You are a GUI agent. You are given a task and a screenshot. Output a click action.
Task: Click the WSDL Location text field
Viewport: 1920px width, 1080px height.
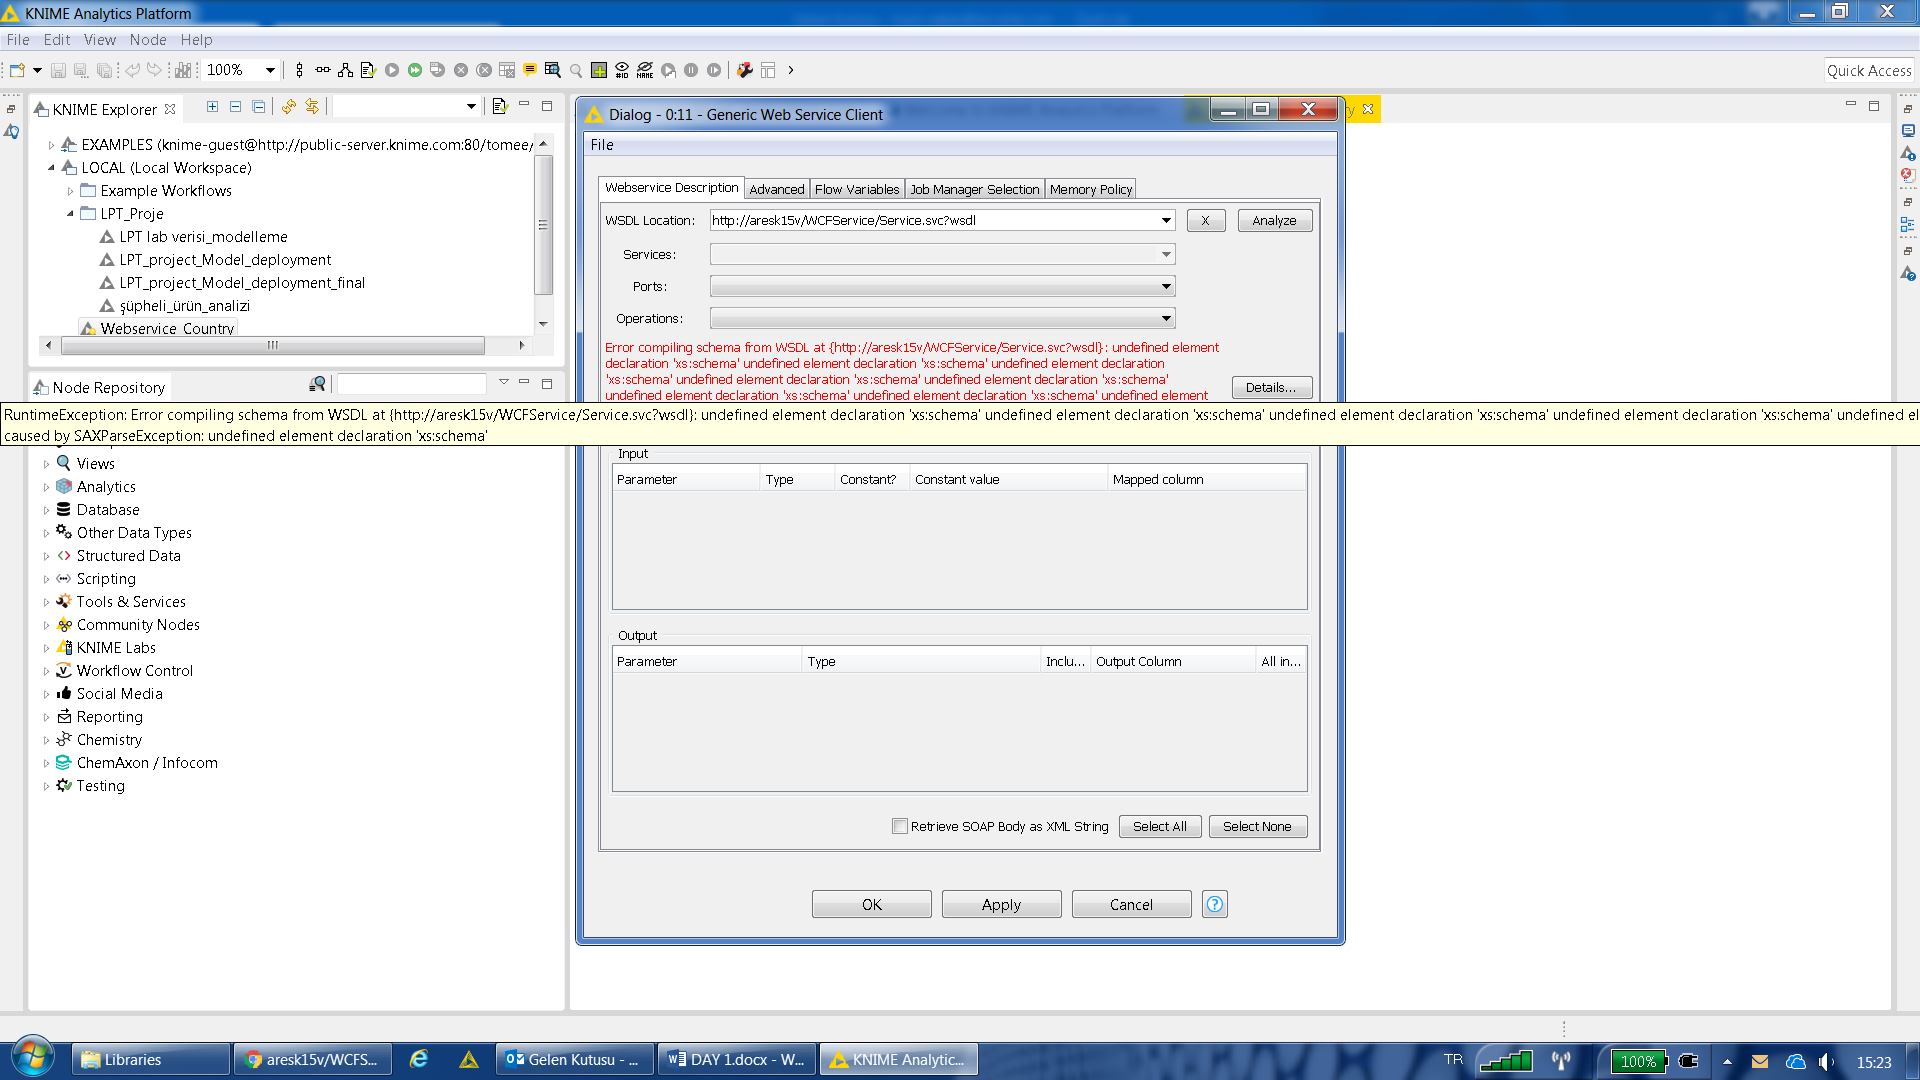click(933, 220)
